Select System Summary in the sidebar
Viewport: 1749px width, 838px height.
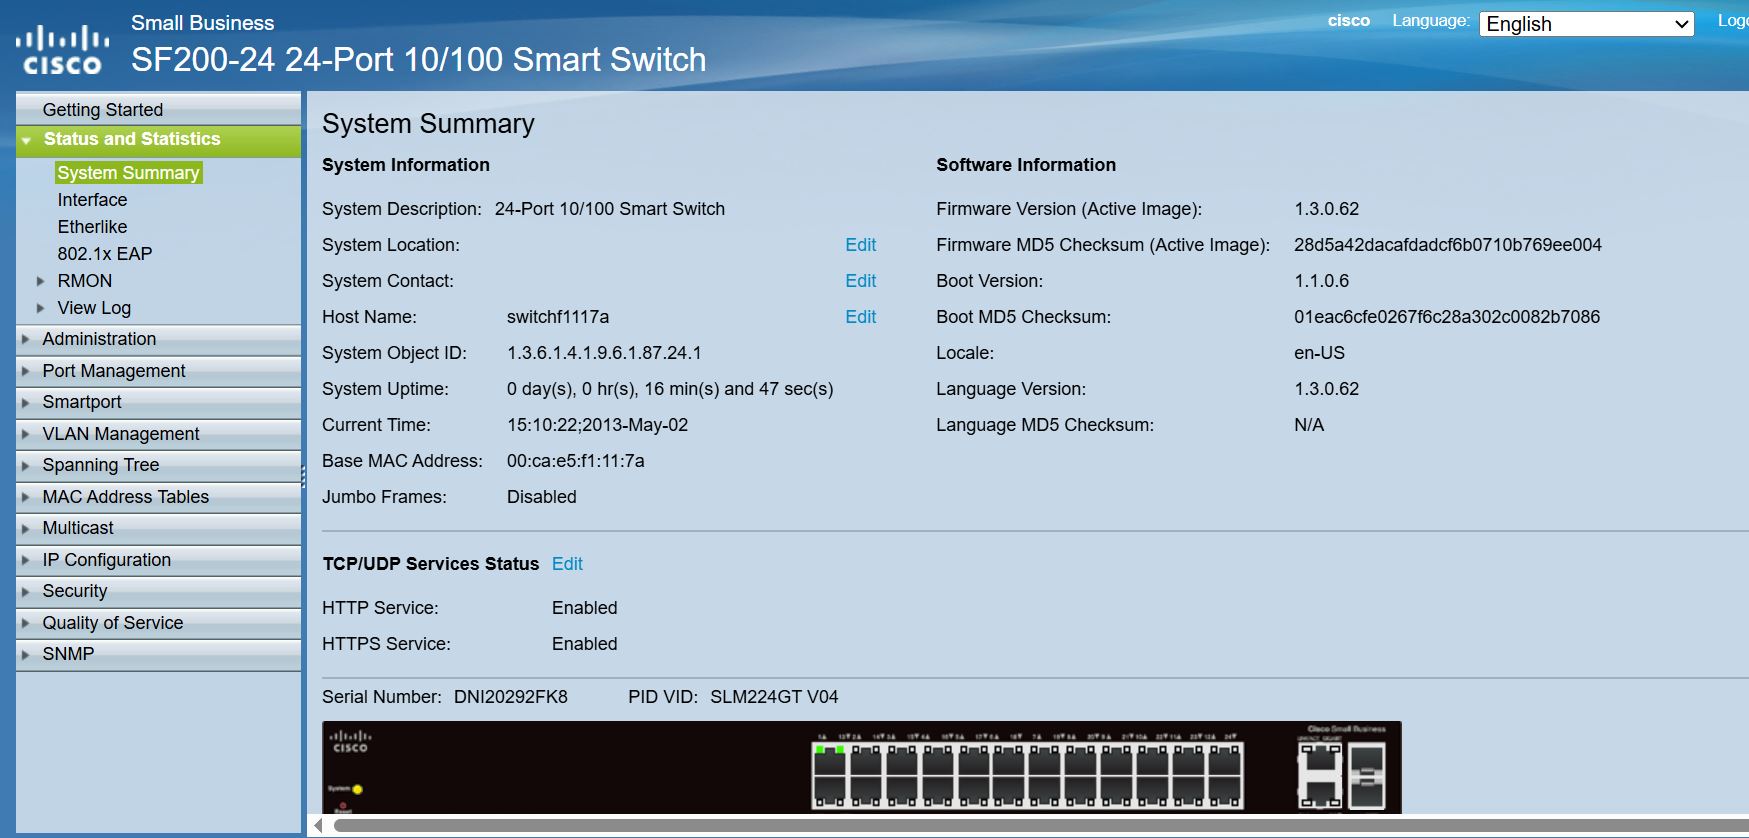tap(128, 173)
